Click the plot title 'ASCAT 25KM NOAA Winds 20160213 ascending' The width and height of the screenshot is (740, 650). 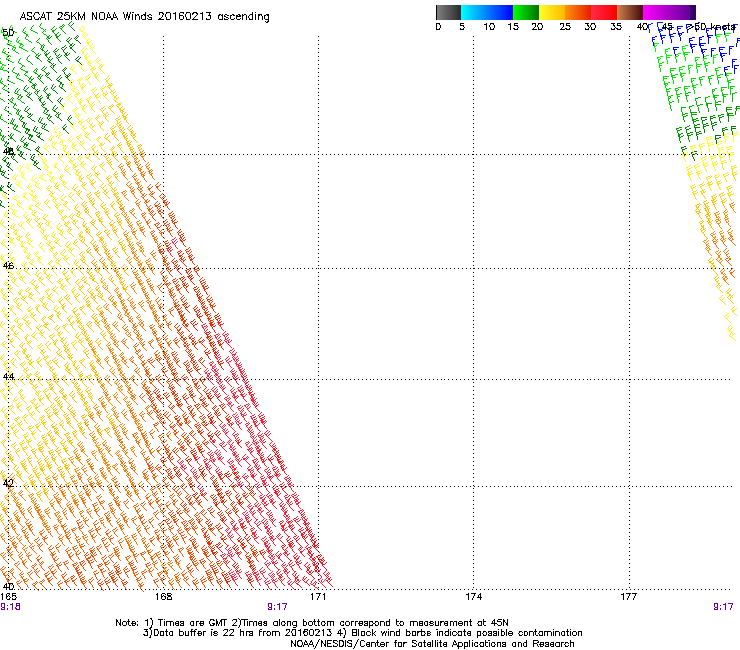(144, 17)
